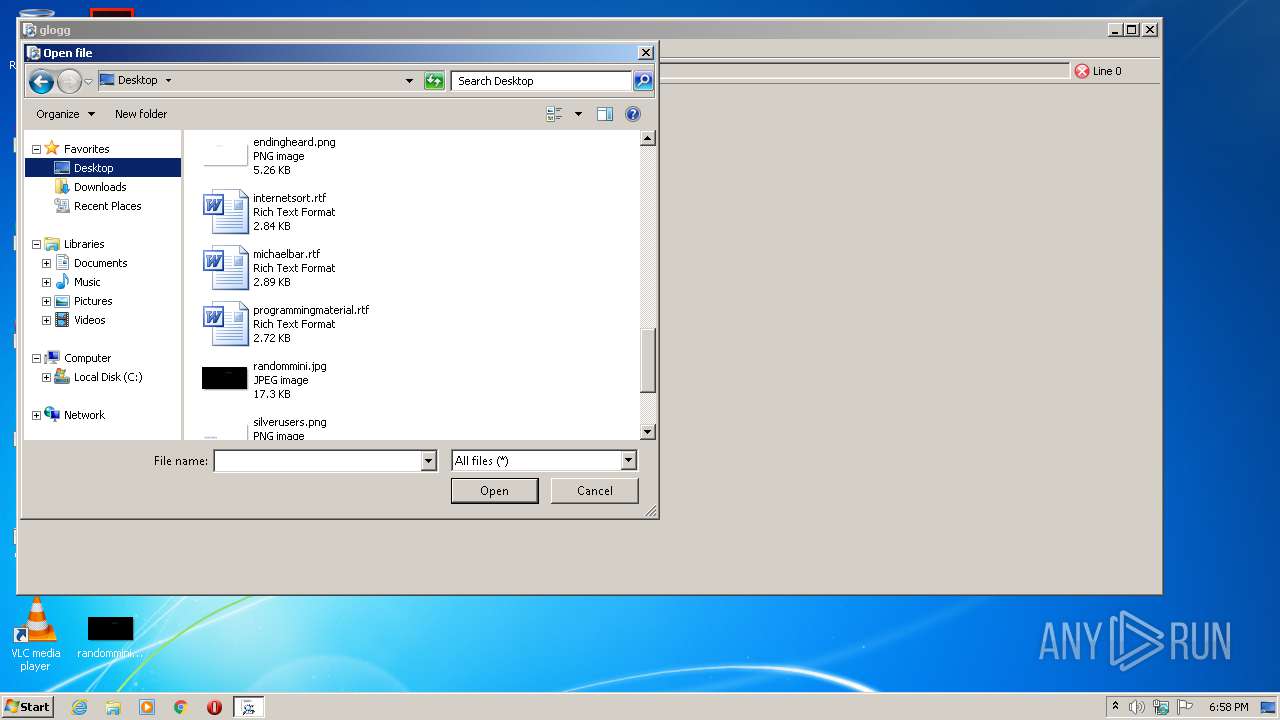The width and height of the screenshot is (1280, 720).
Task: Expand the Network tree node
Action: pos(37,415)
